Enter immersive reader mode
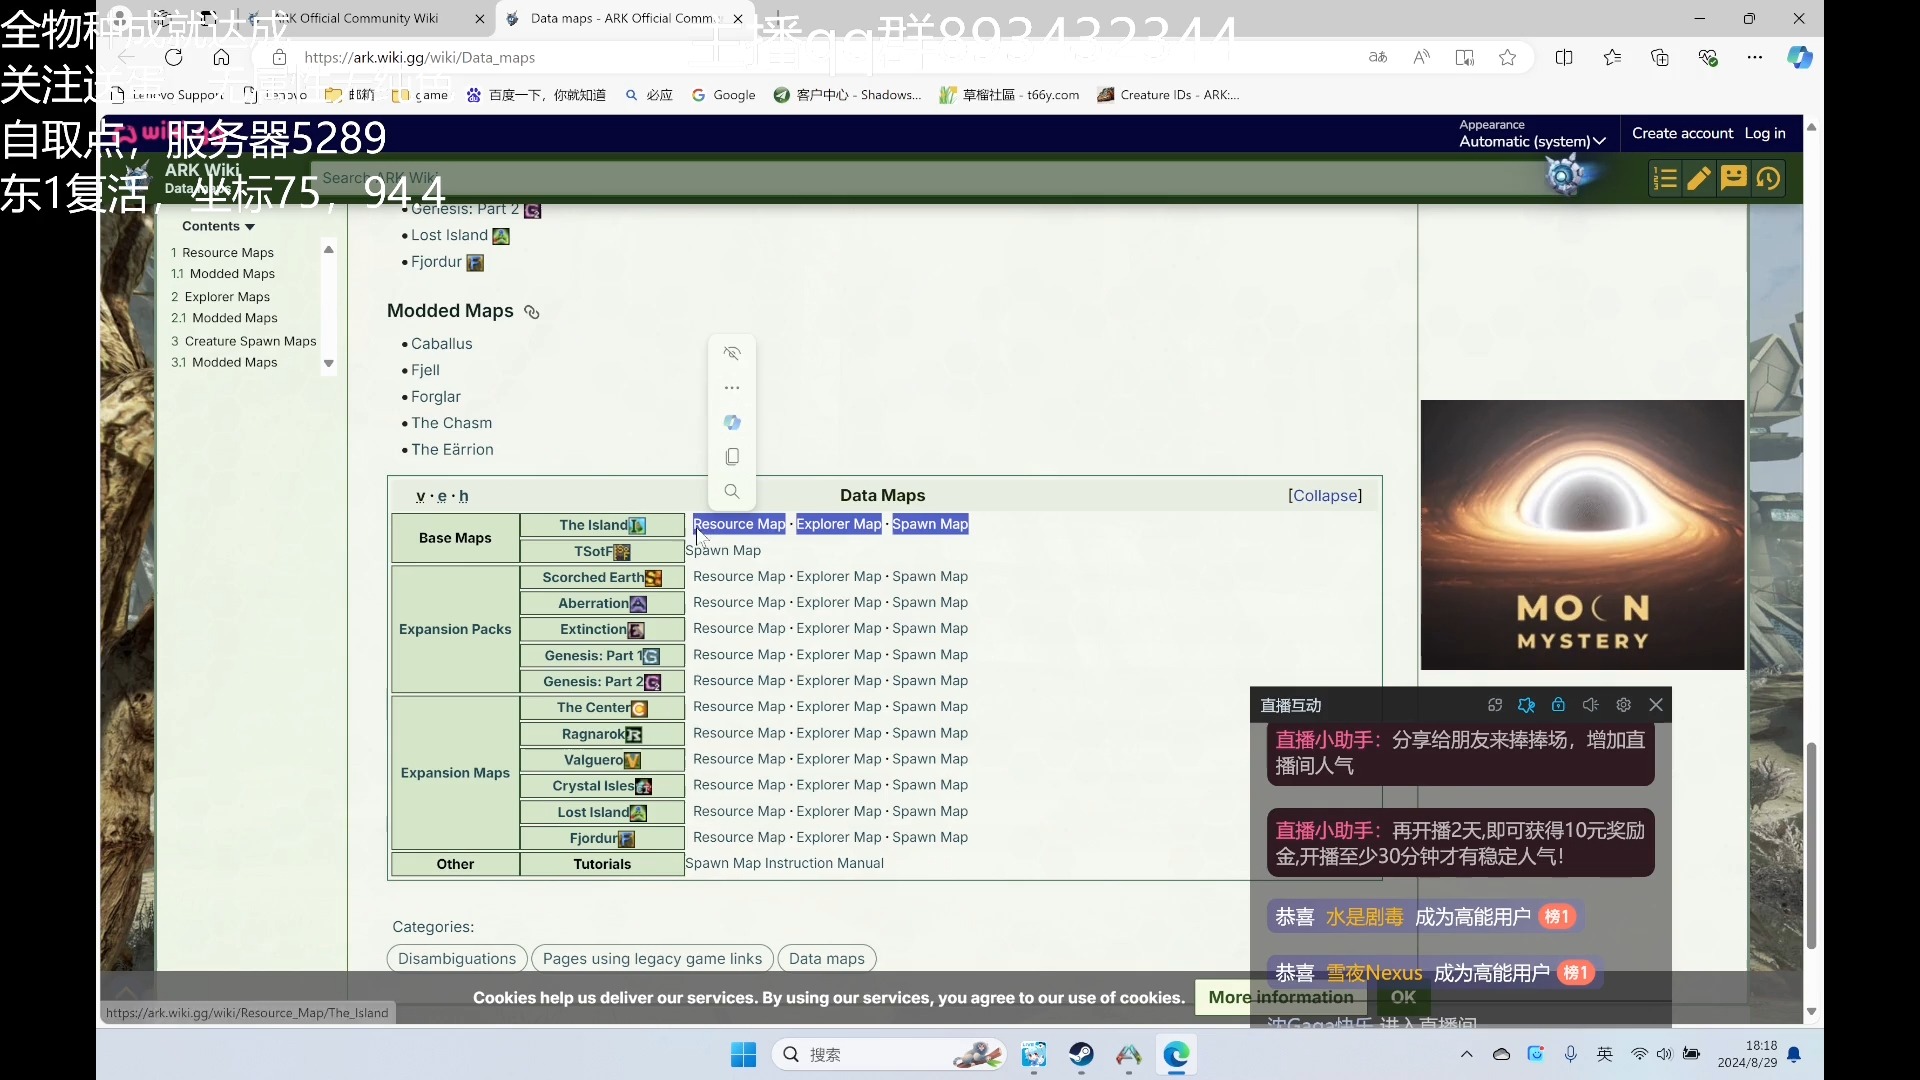This screenshot has width=1920, height=1080. [1465, 57]
